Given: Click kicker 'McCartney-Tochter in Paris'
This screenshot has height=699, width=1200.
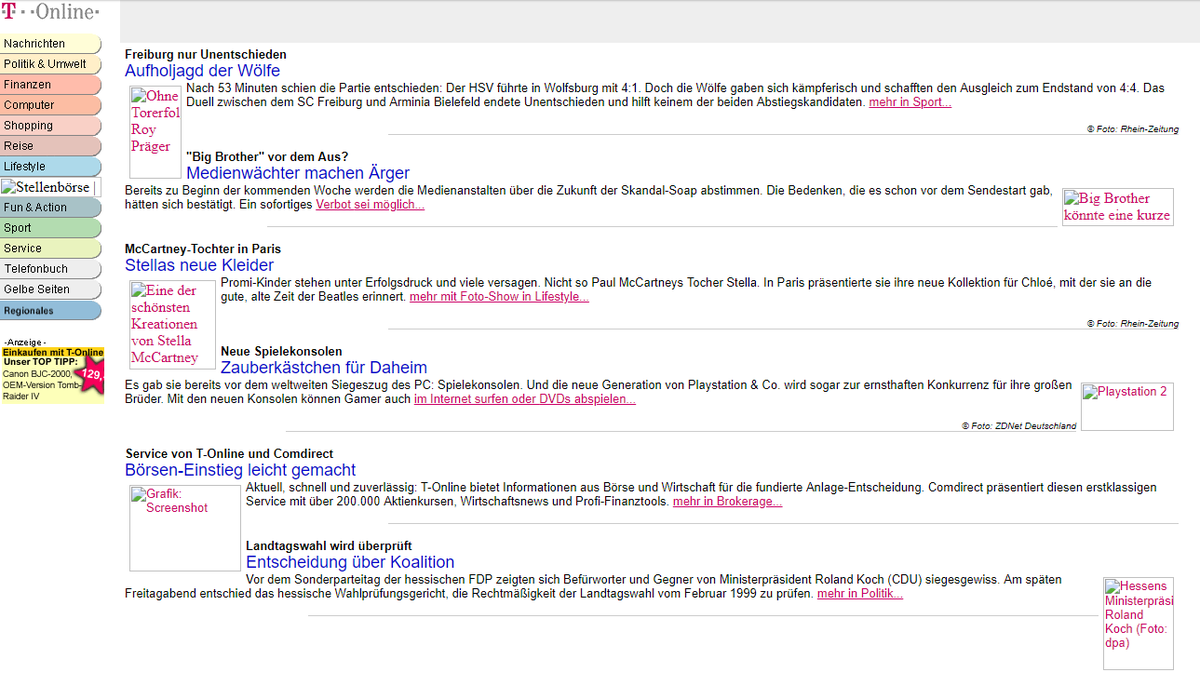Looking at the screenshot, I should point(203,249).
